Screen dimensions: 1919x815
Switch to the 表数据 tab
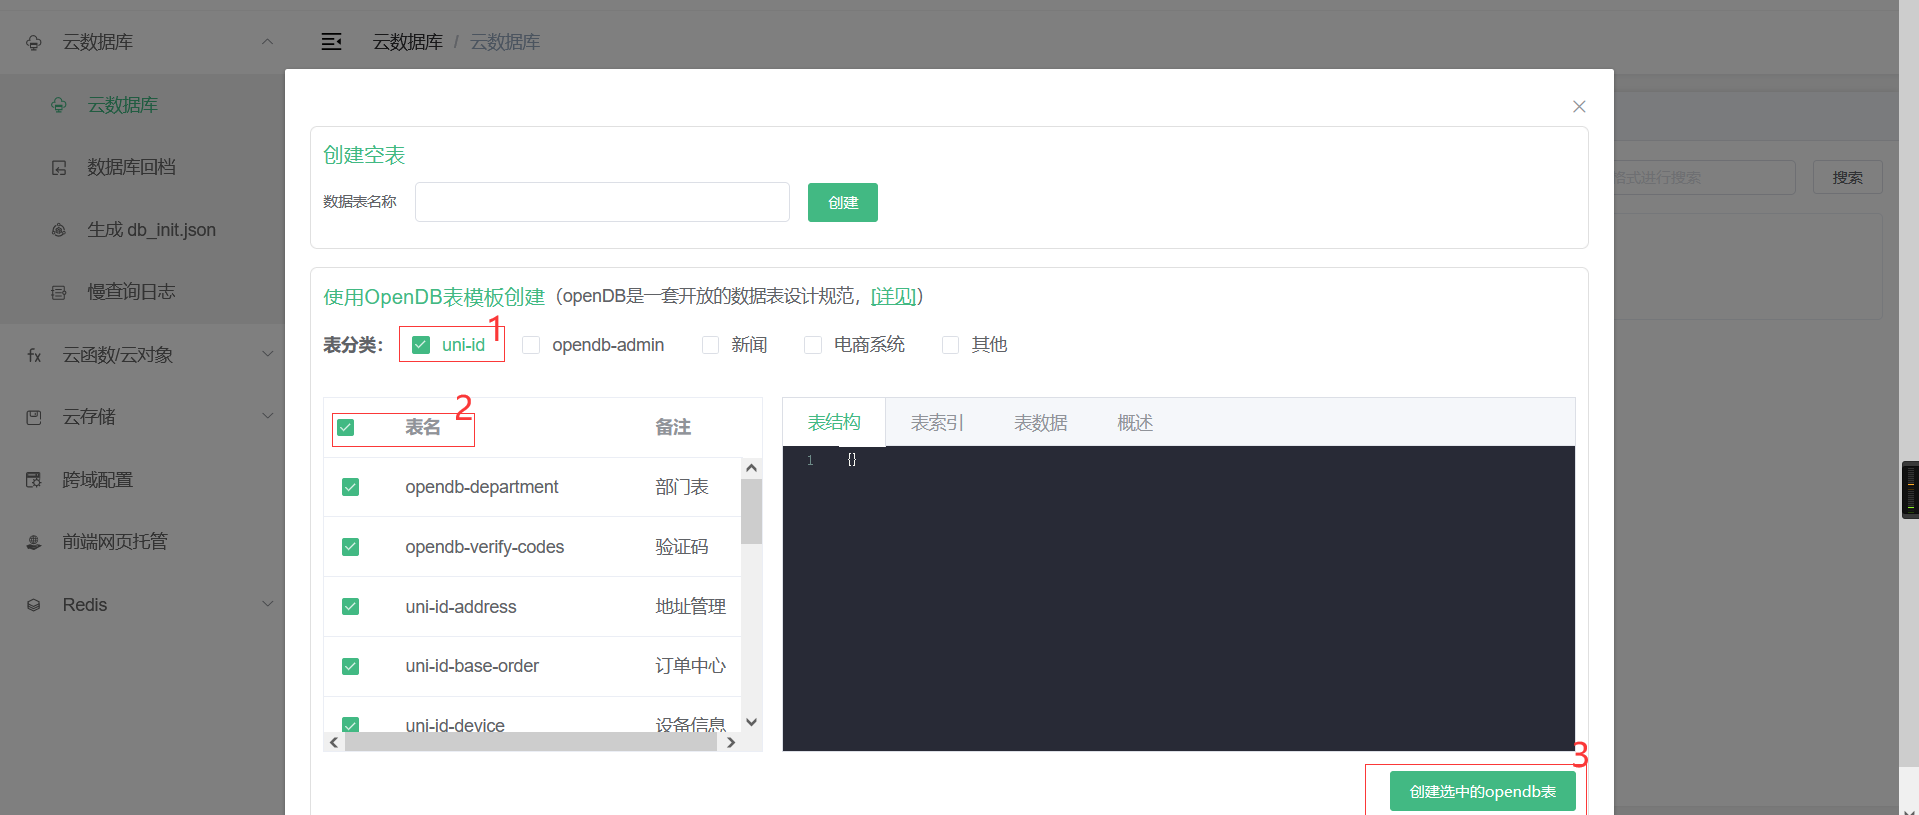click(x=1040, y=423)
